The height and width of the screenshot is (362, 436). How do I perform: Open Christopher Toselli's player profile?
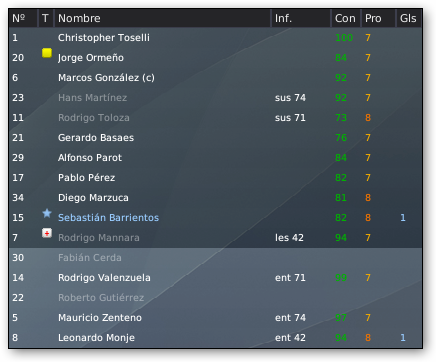click(104, 38)
